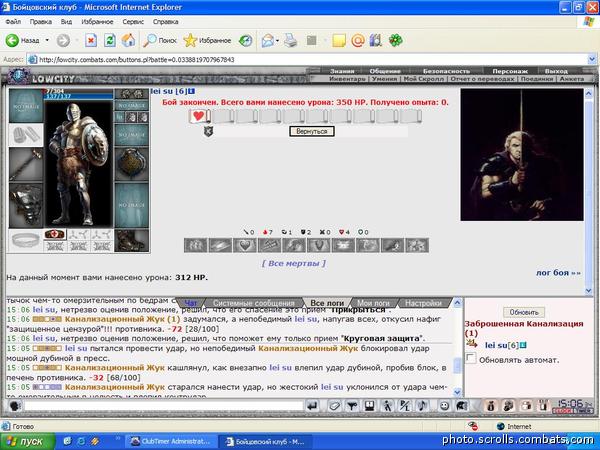Click the Вернуться button
Image resolution: width=600 pixels, height=450 pixels.
tap(311, 131)
